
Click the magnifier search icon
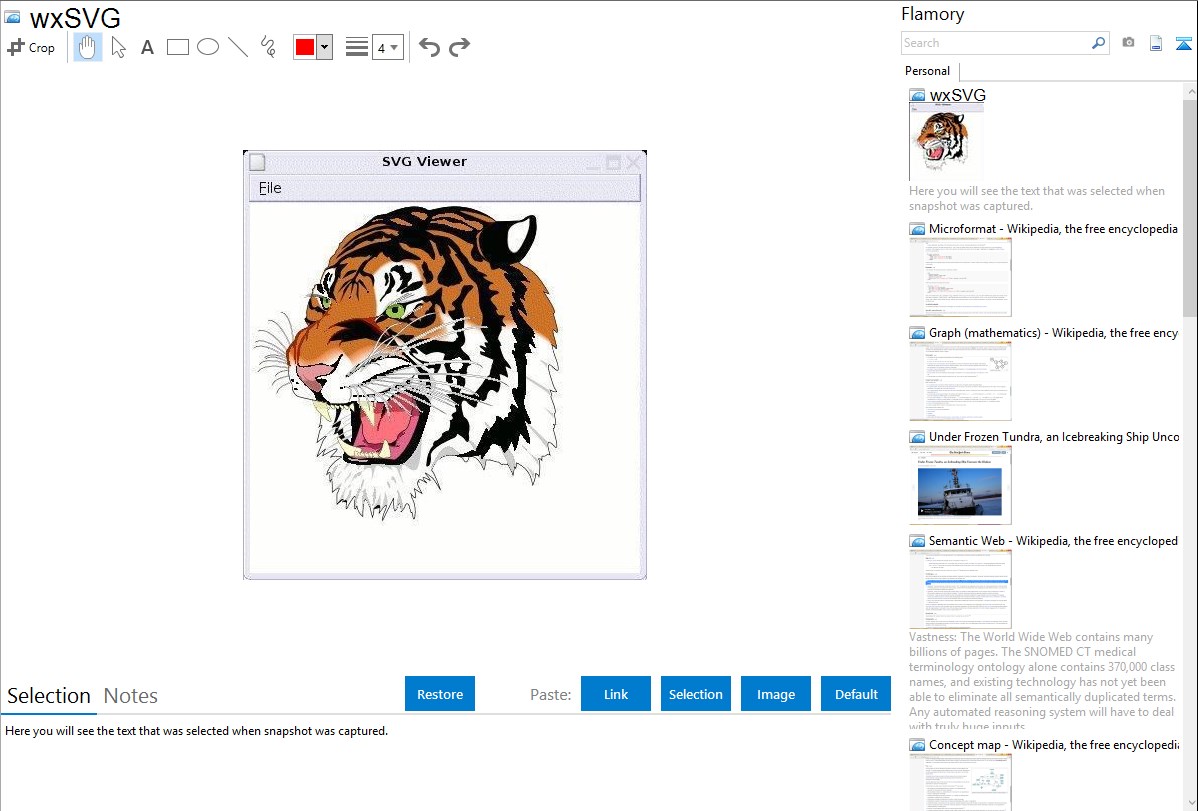1098,43
